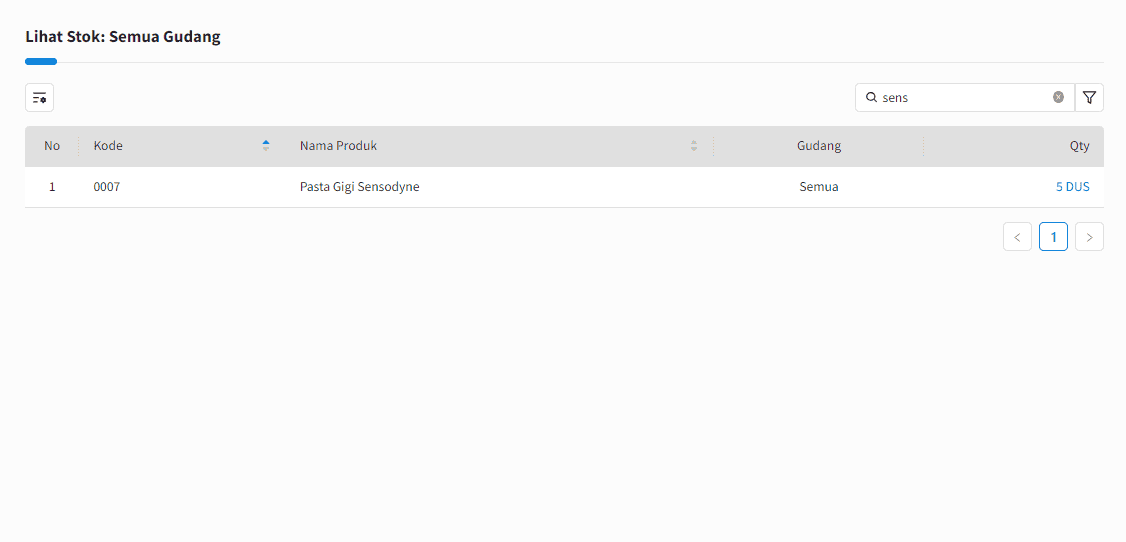Go to the previous page arrow

click(x=1018, y=237)
